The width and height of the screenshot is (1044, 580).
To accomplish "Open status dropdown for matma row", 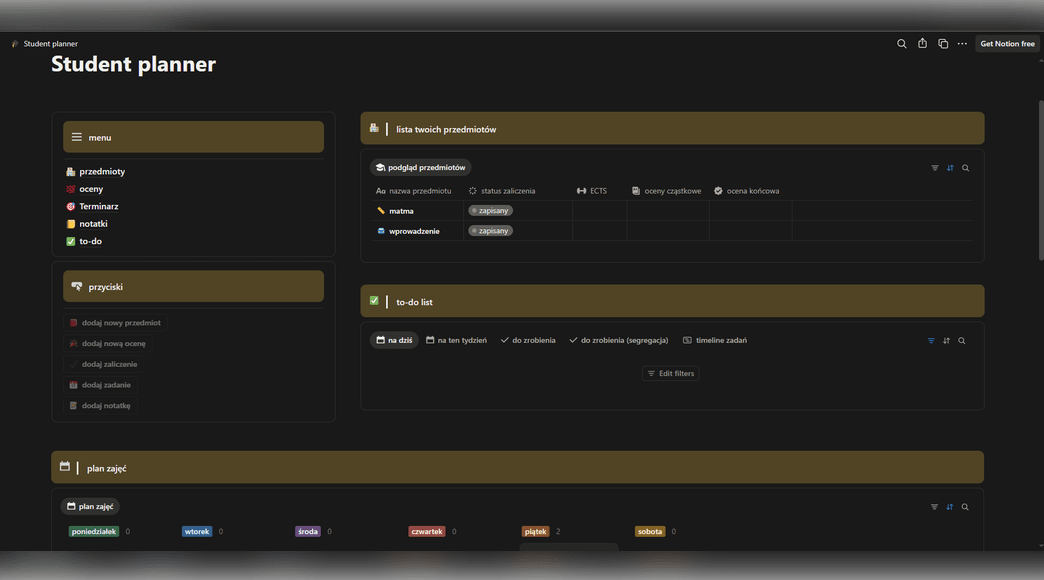I will 491,211.
